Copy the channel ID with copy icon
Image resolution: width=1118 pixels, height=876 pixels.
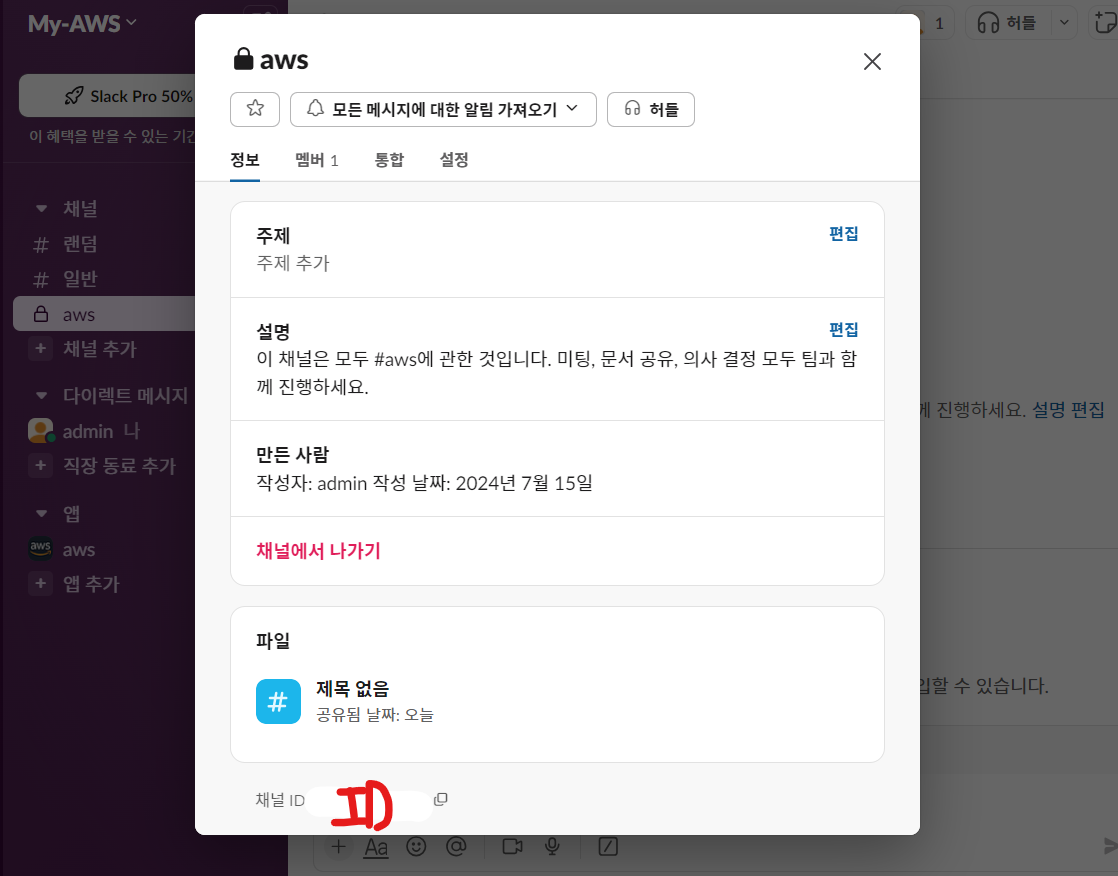click(x=441, y=800)
